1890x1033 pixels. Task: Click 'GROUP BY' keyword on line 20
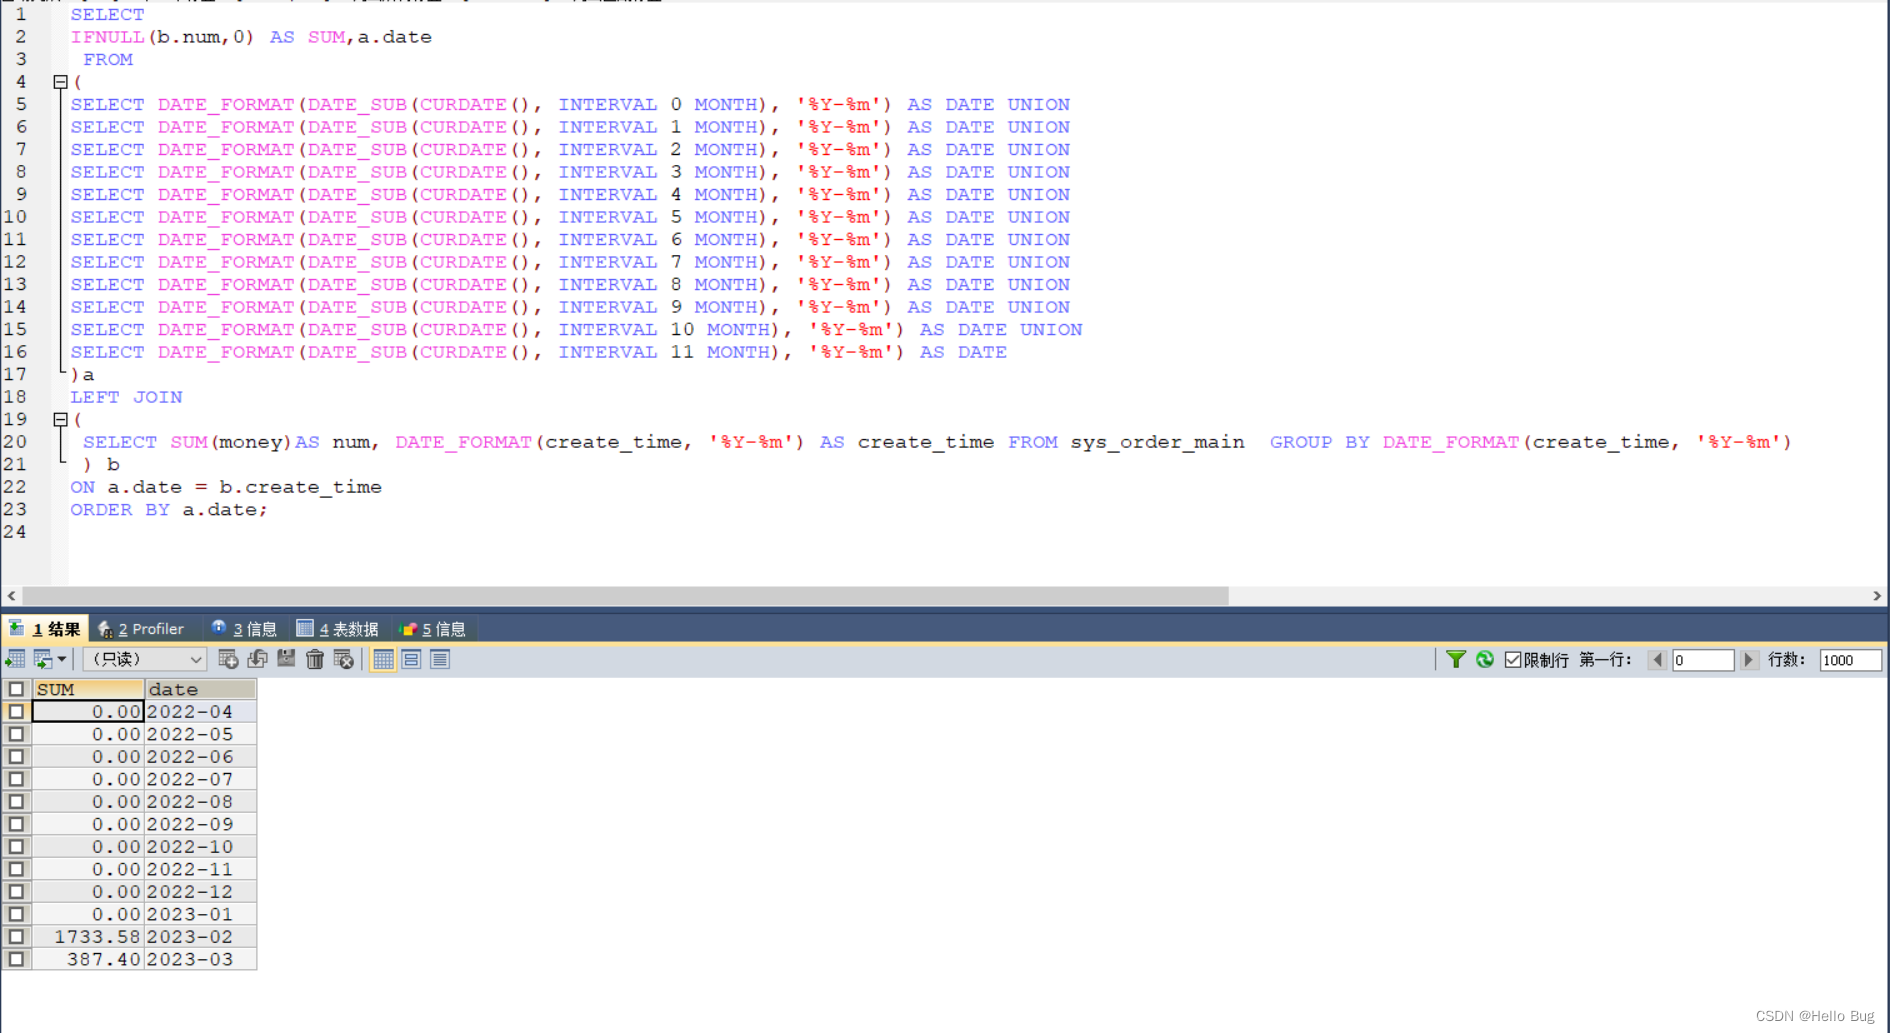click(1320, 442)
